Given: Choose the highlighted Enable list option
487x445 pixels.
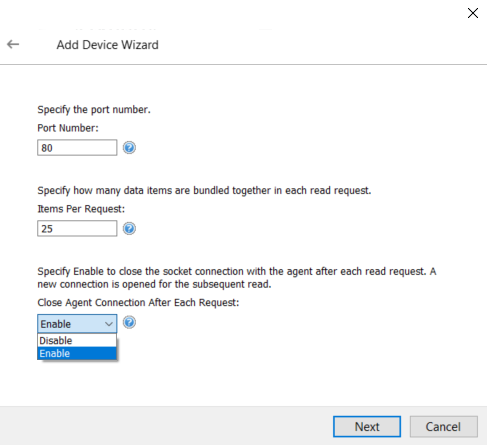Looking at the screenshot, I should [x=77, y=353].
